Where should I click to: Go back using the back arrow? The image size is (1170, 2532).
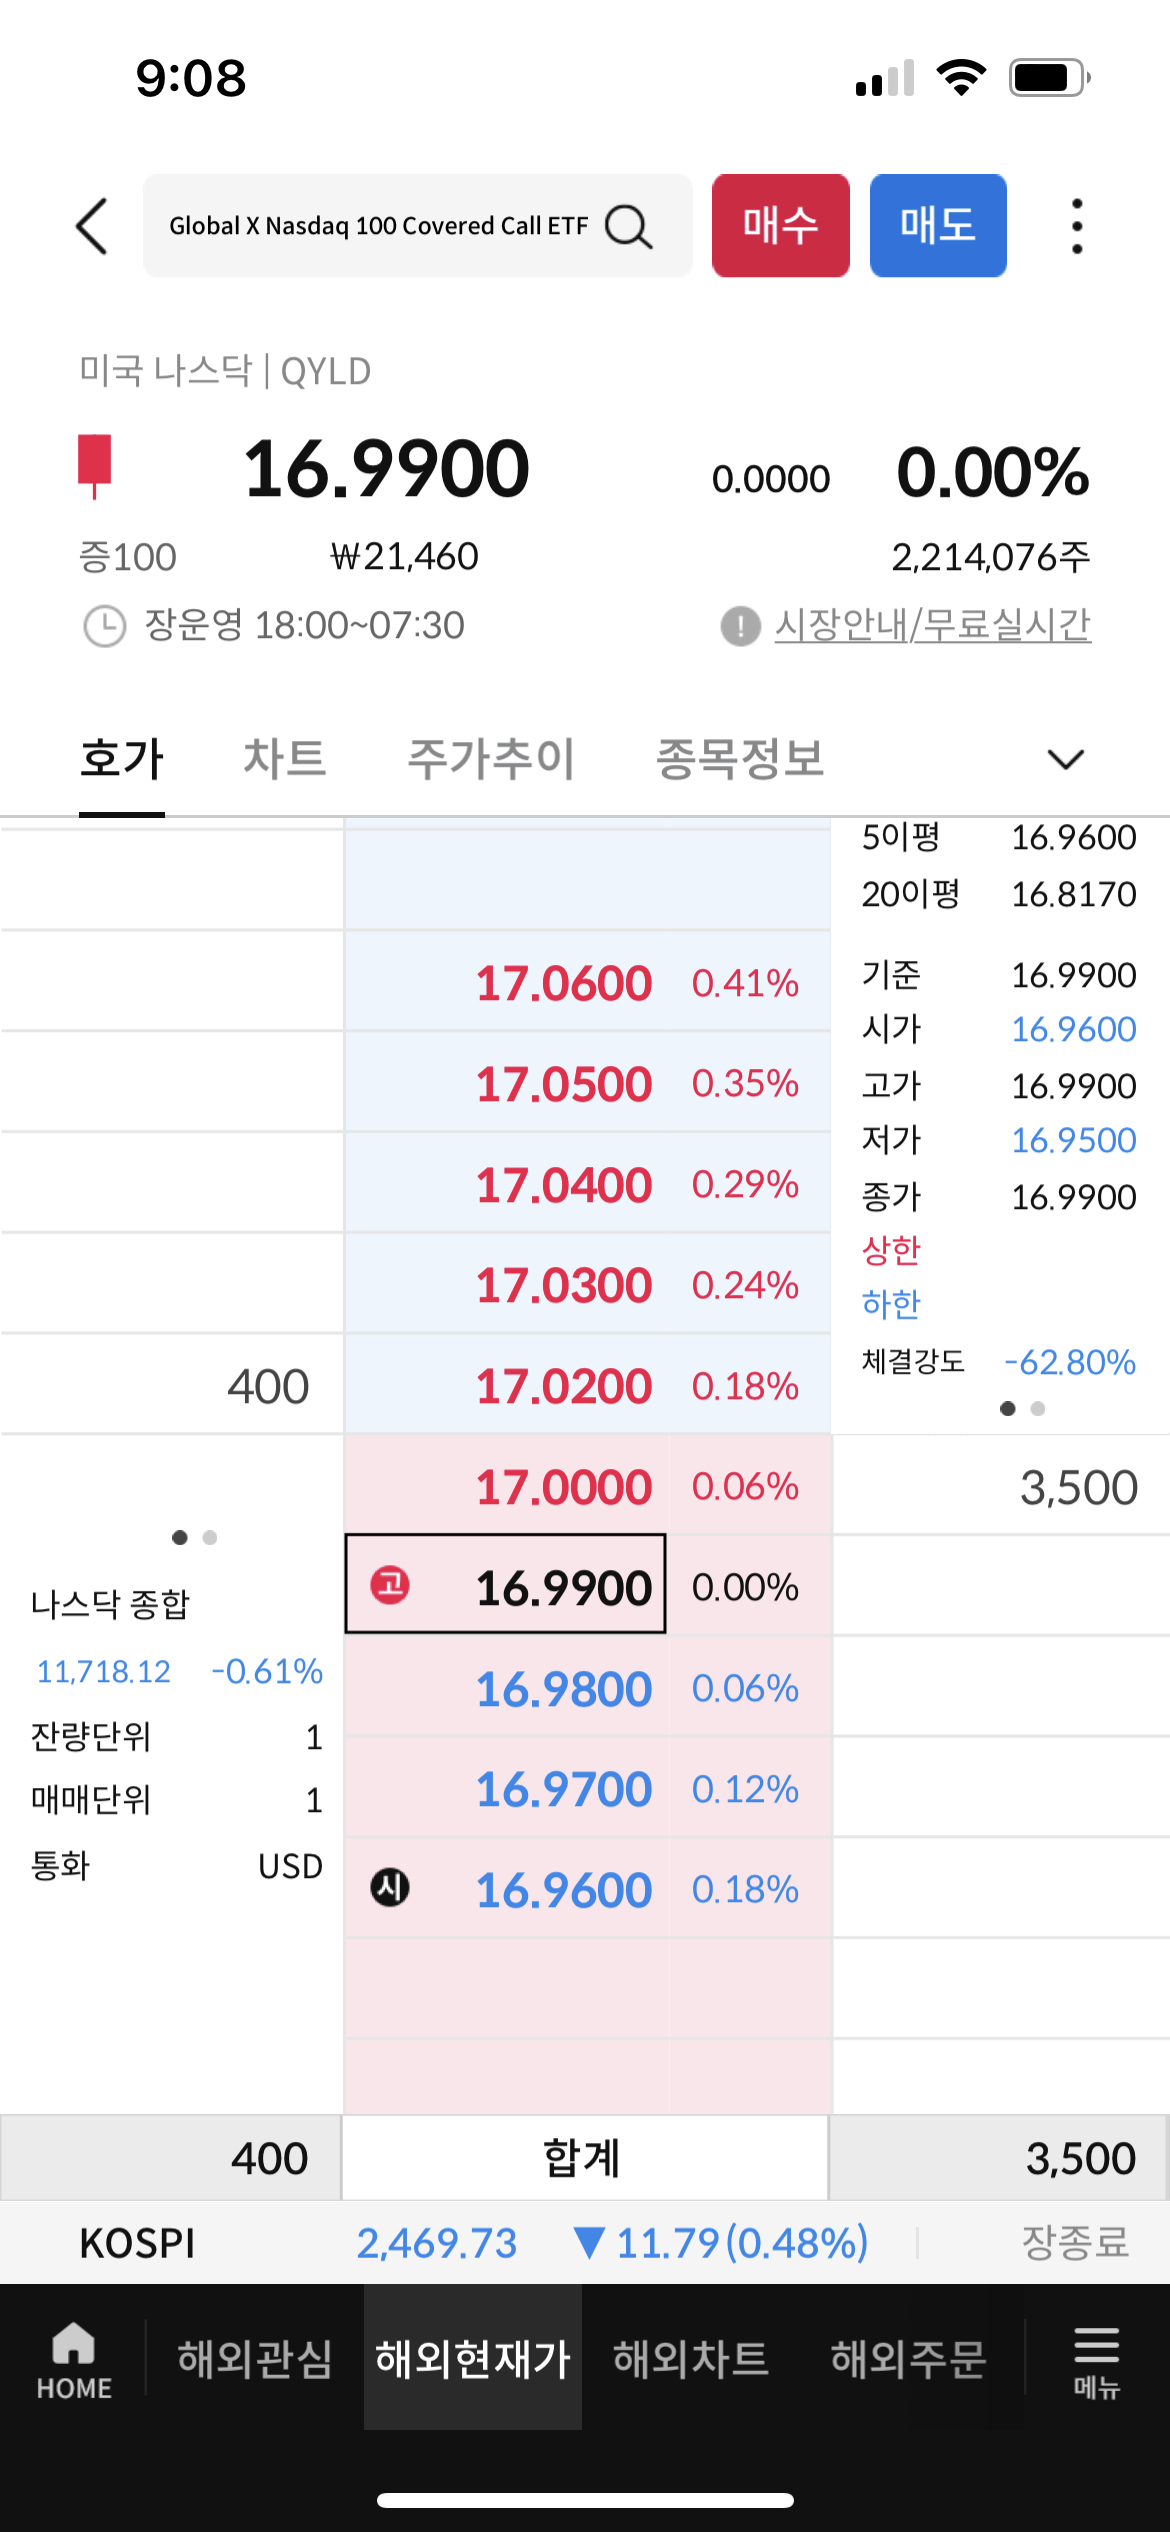pos(91,226)
